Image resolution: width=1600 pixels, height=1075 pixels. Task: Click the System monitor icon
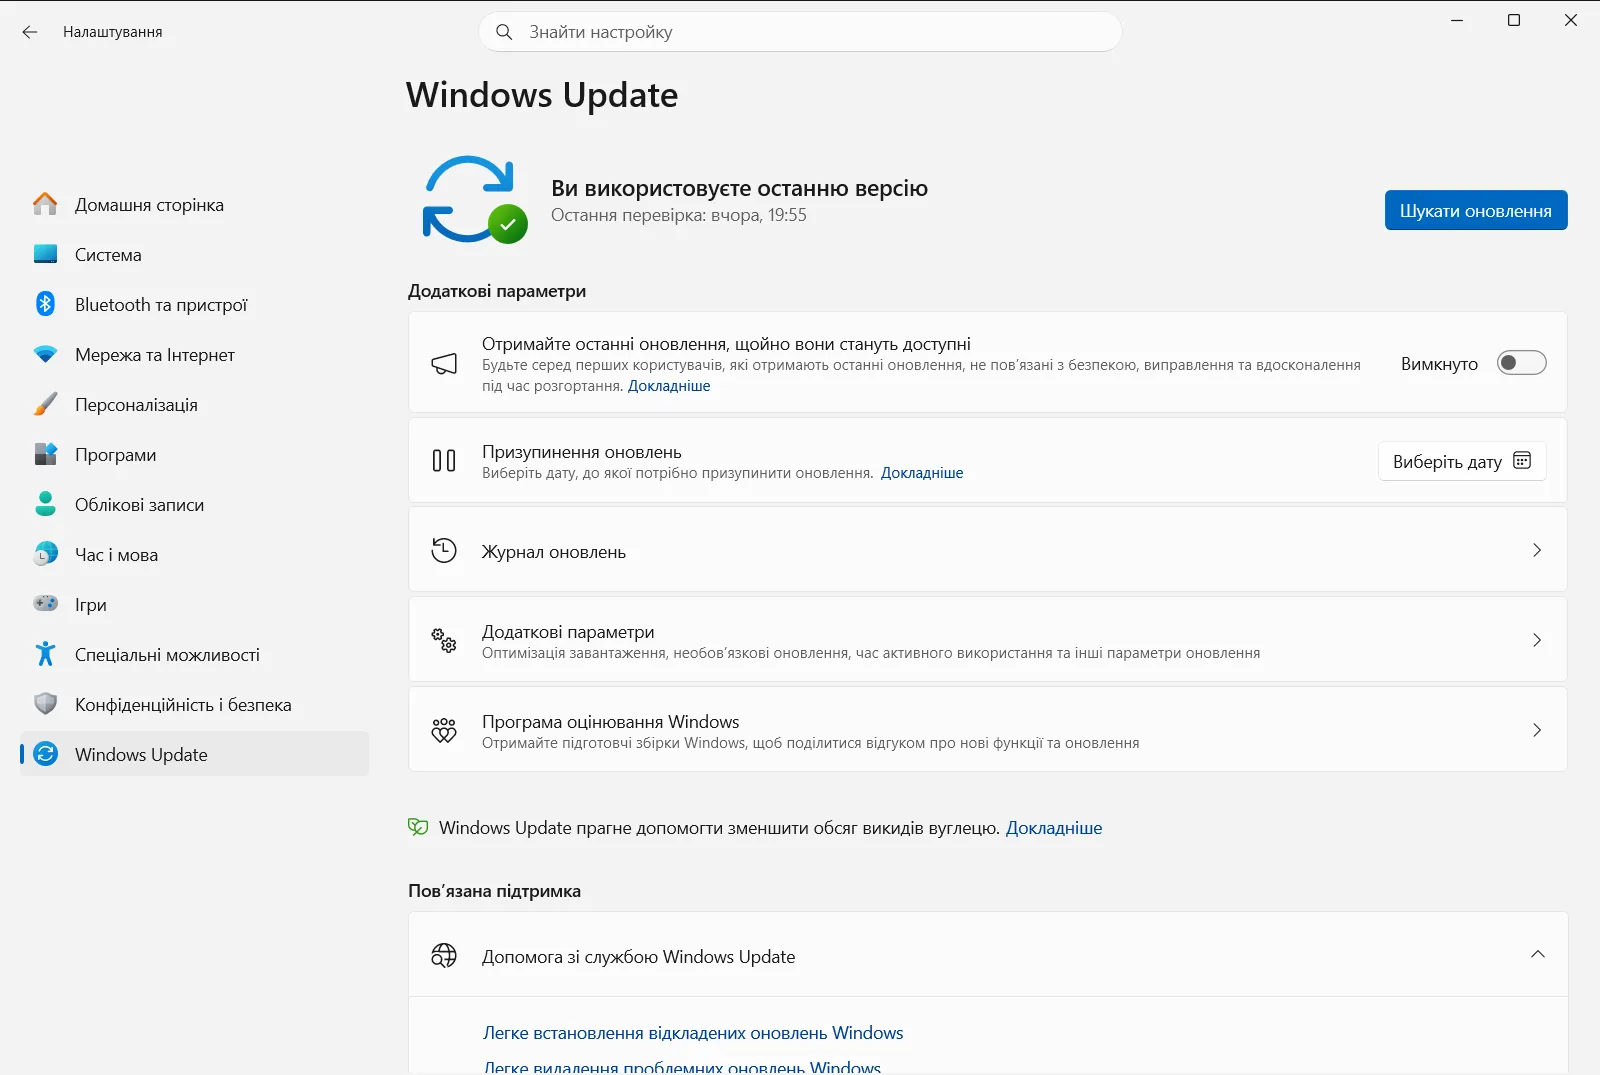[x=45, y=254]
